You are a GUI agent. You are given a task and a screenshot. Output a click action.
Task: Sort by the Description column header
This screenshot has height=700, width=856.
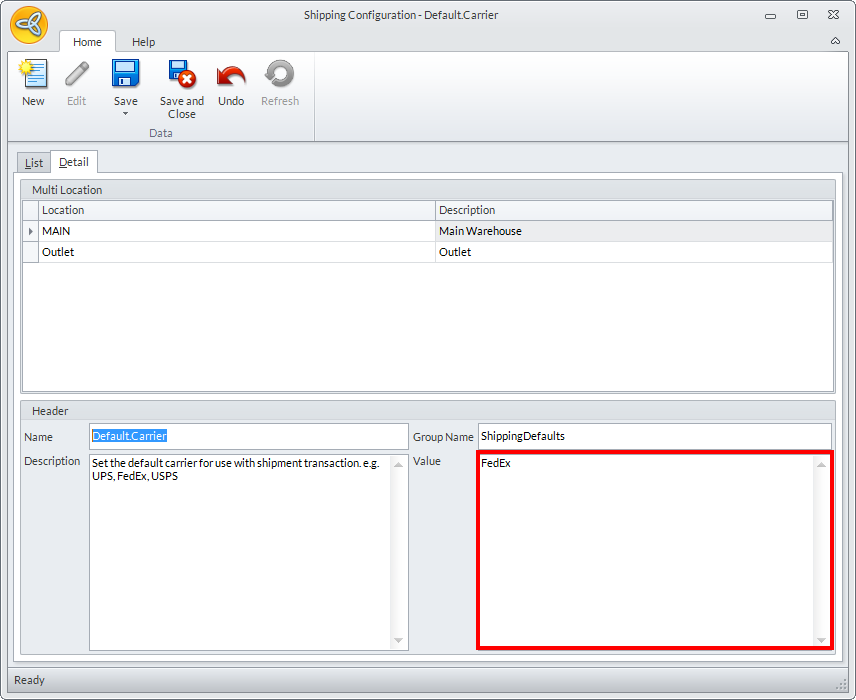634,210
